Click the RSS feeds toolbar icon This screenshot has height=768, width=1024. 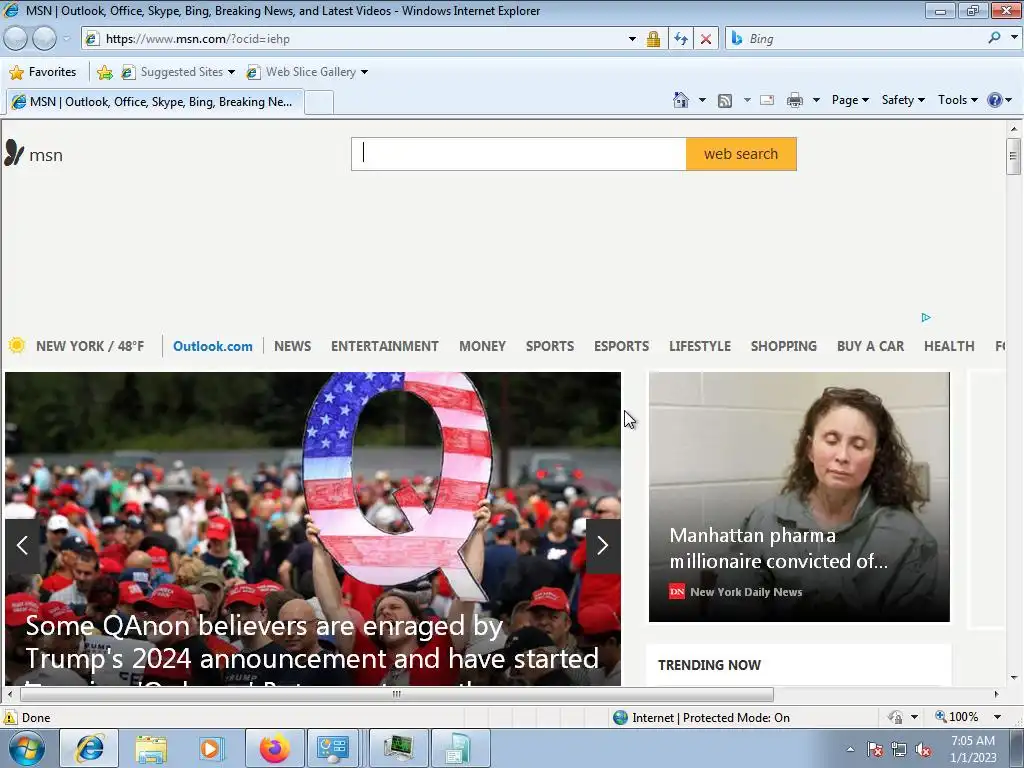[x=725, y=101]
